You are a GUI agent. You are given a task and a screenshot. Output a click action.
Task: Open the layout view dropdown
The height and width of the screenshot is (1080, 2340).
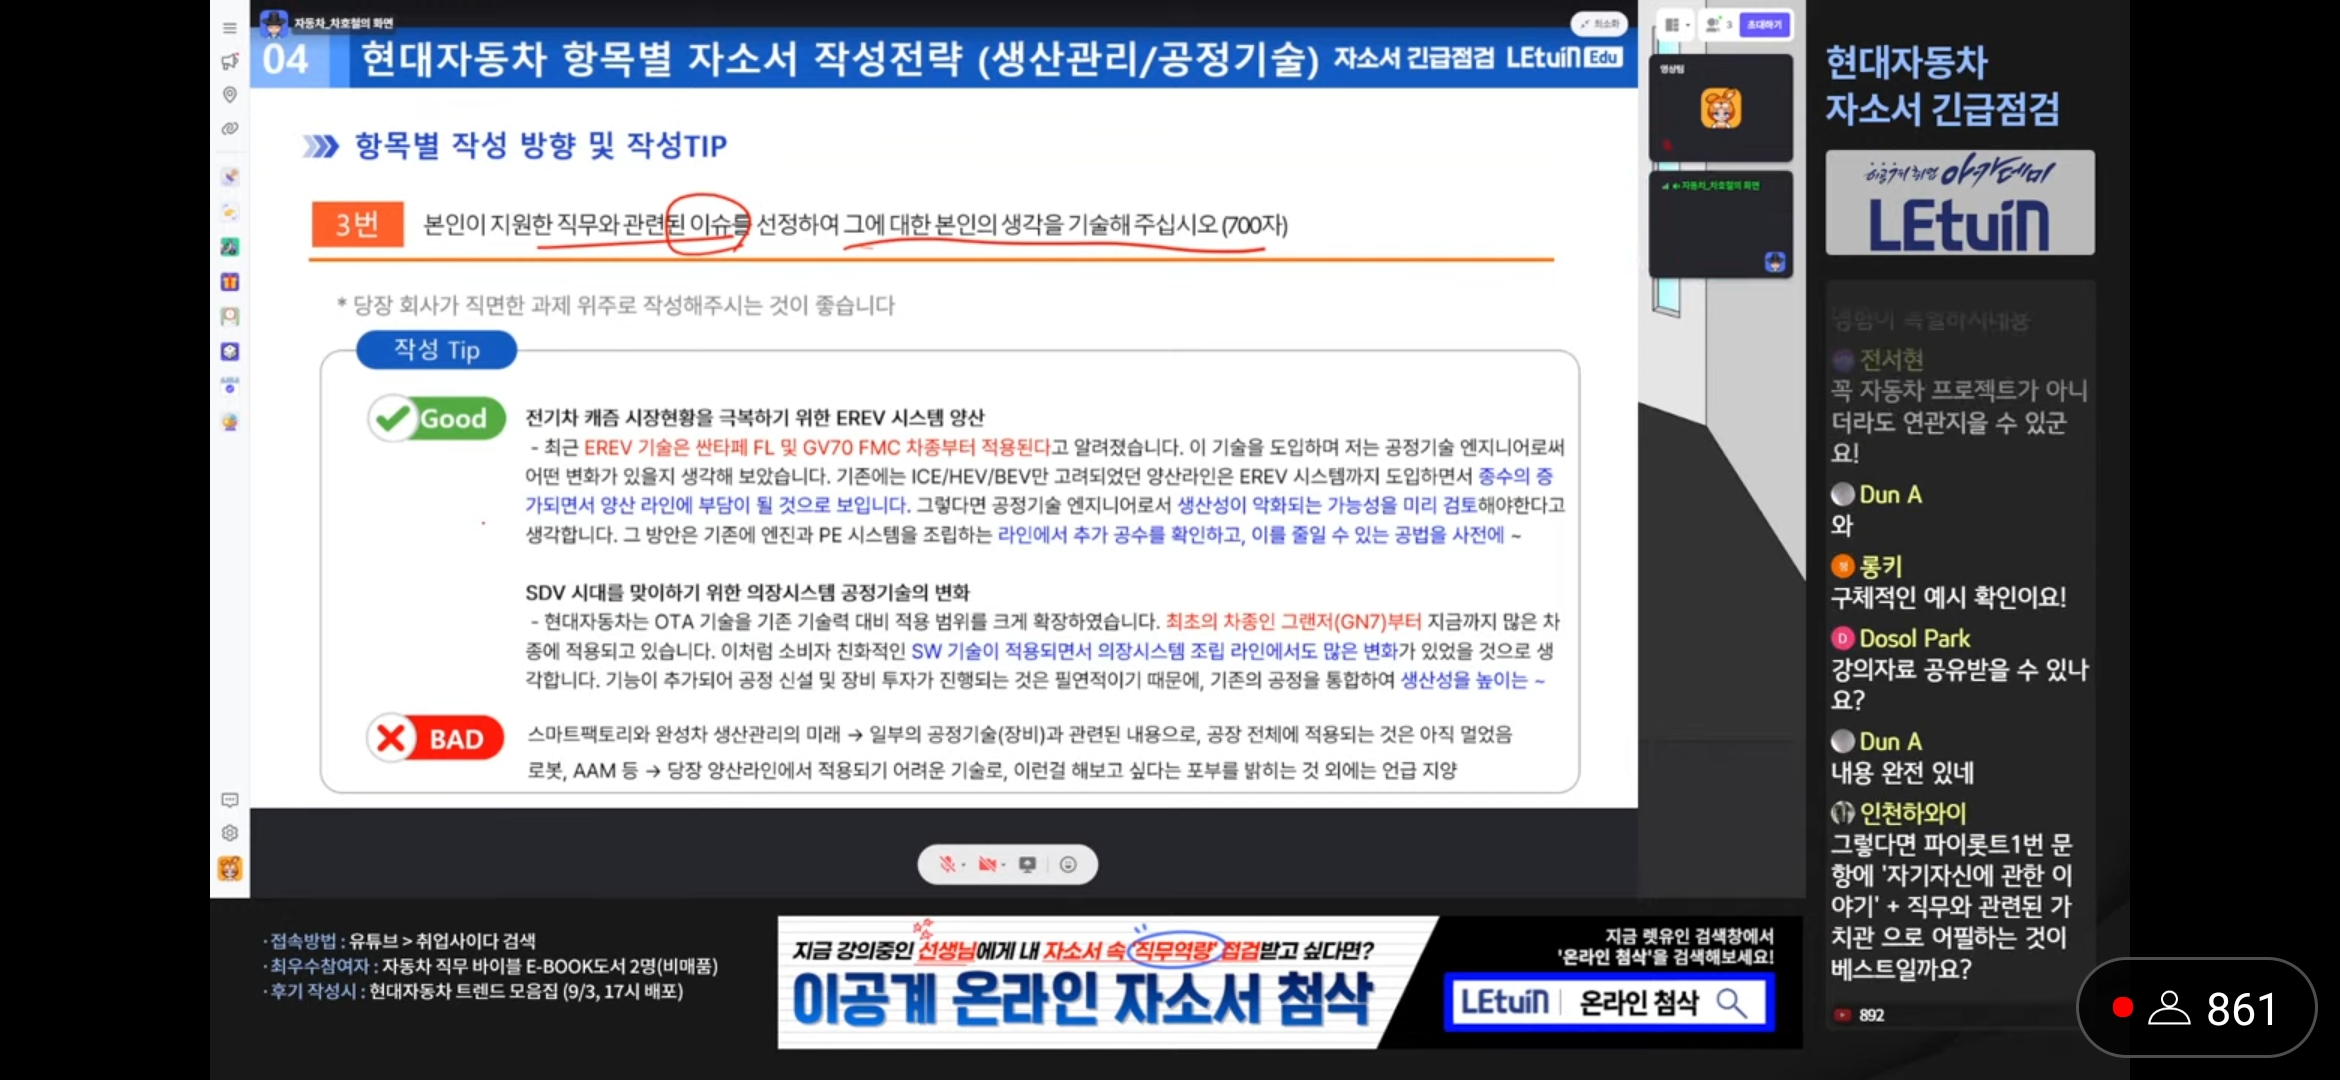1675,25
